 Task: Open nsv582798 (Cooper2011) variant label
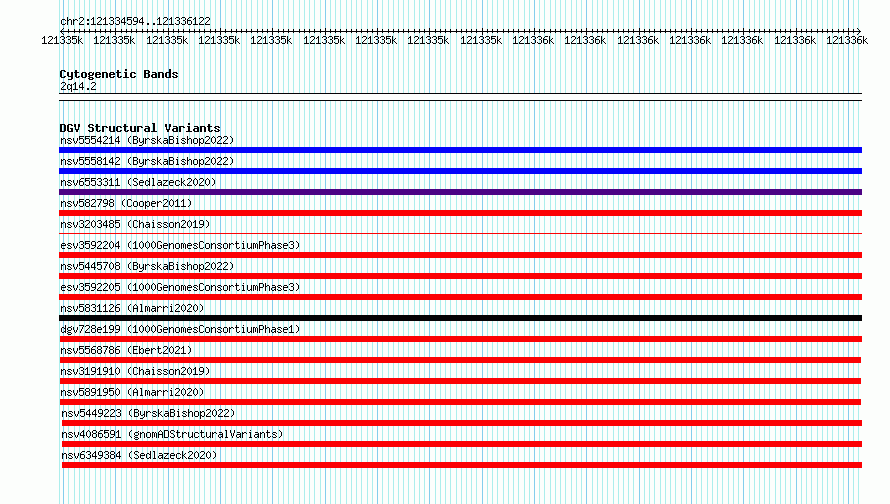pyautogui.click(x=126, y=203)
